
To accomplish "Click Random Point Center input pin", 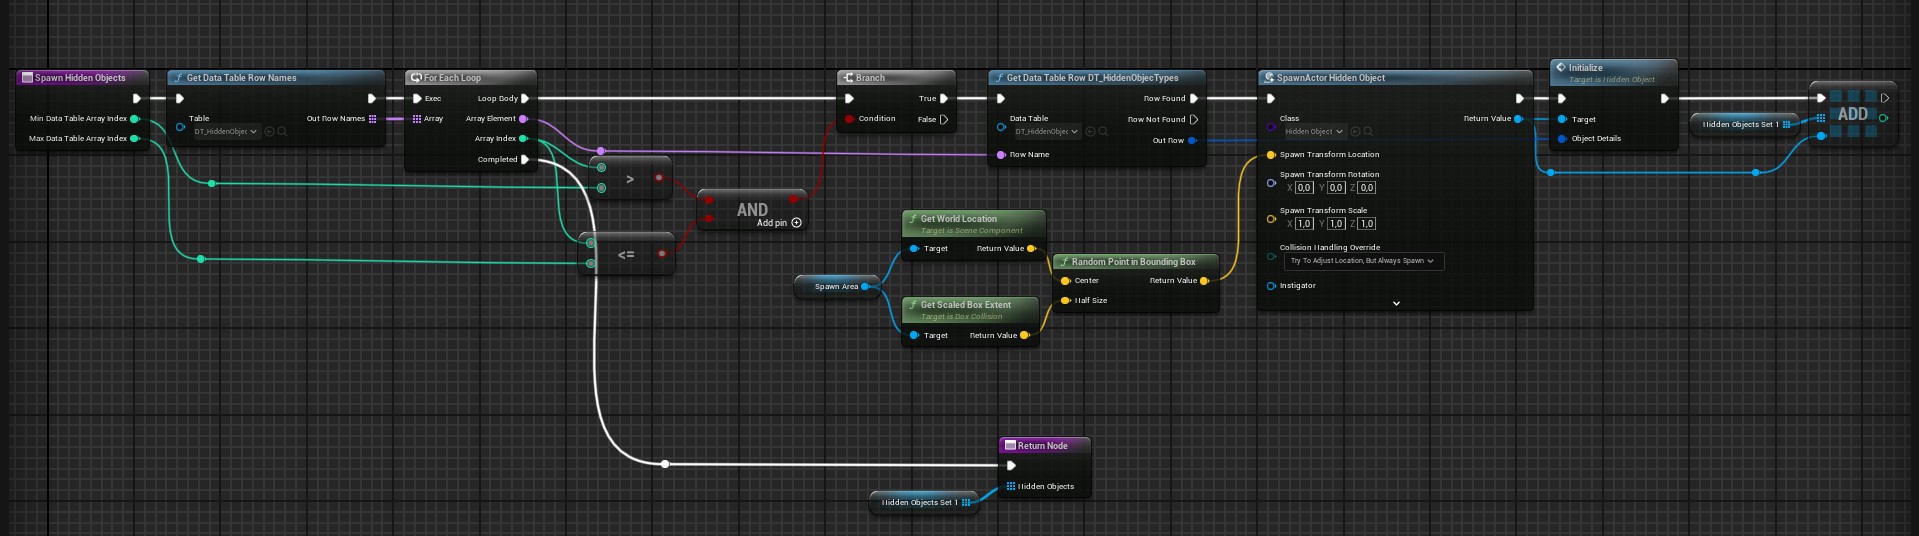I will (1066, 281).
